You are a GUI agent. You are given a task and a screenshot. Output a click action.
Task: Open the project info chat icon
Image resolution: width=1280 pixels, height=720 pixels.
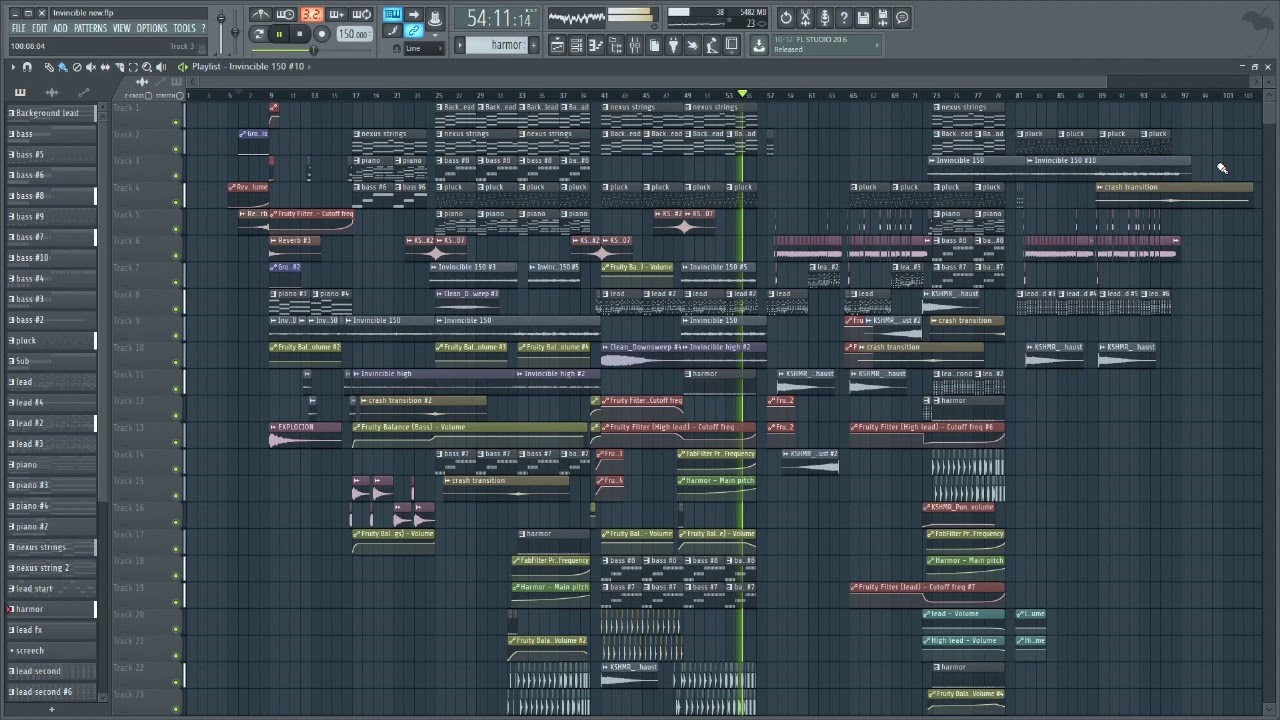pyautogui.click(x=902, y=17)
